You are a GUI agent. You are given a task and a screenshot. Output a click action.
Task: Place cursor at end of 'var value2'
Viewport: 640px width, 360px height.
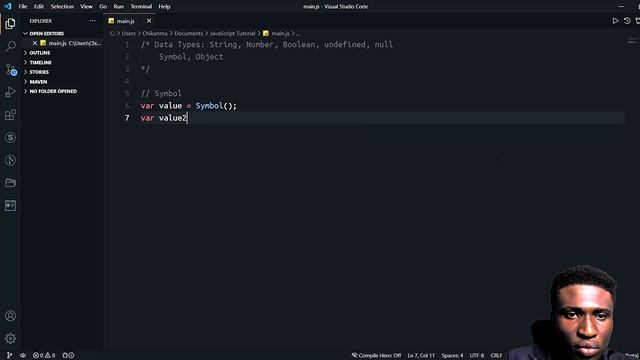coord(187,118)
